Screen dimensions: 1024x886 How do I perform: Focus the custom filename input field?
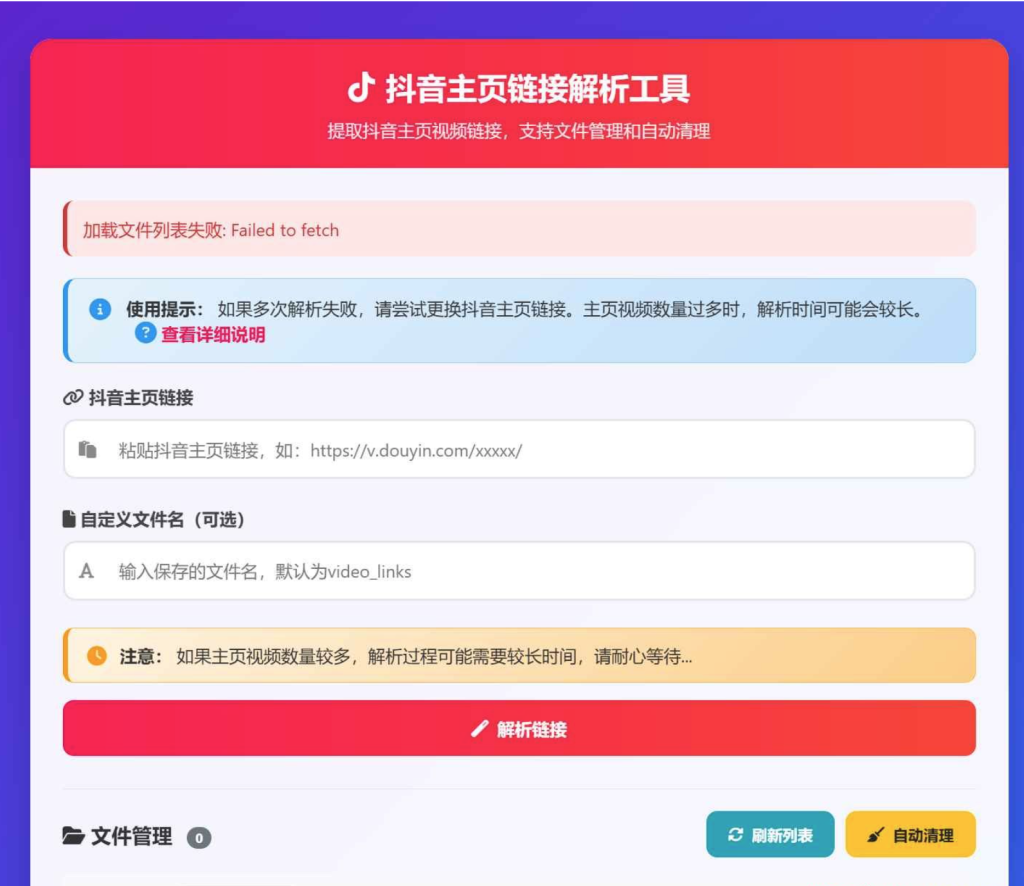[540, 572]
